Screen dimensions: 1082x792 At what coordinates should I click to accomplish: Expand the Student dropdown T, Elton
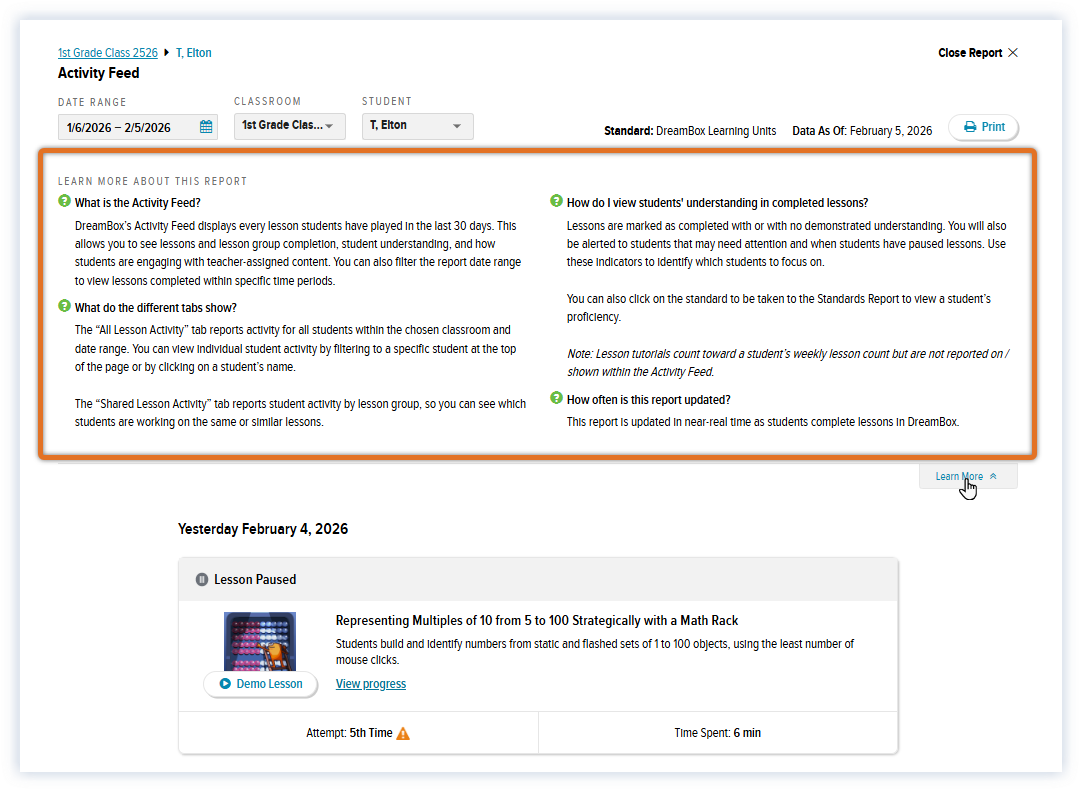point(417,126)
